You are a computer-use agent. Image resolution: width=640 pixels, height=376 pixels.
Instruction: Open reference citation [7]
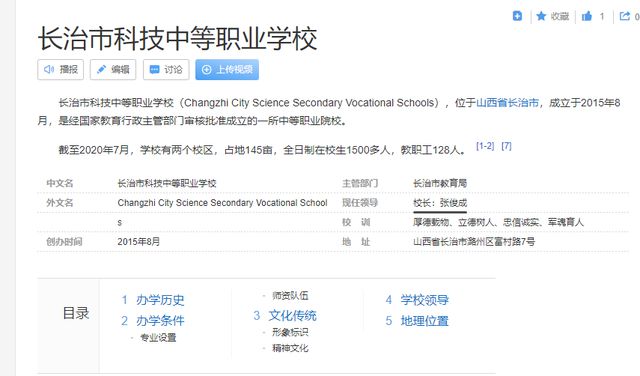[x=506, y=146]
